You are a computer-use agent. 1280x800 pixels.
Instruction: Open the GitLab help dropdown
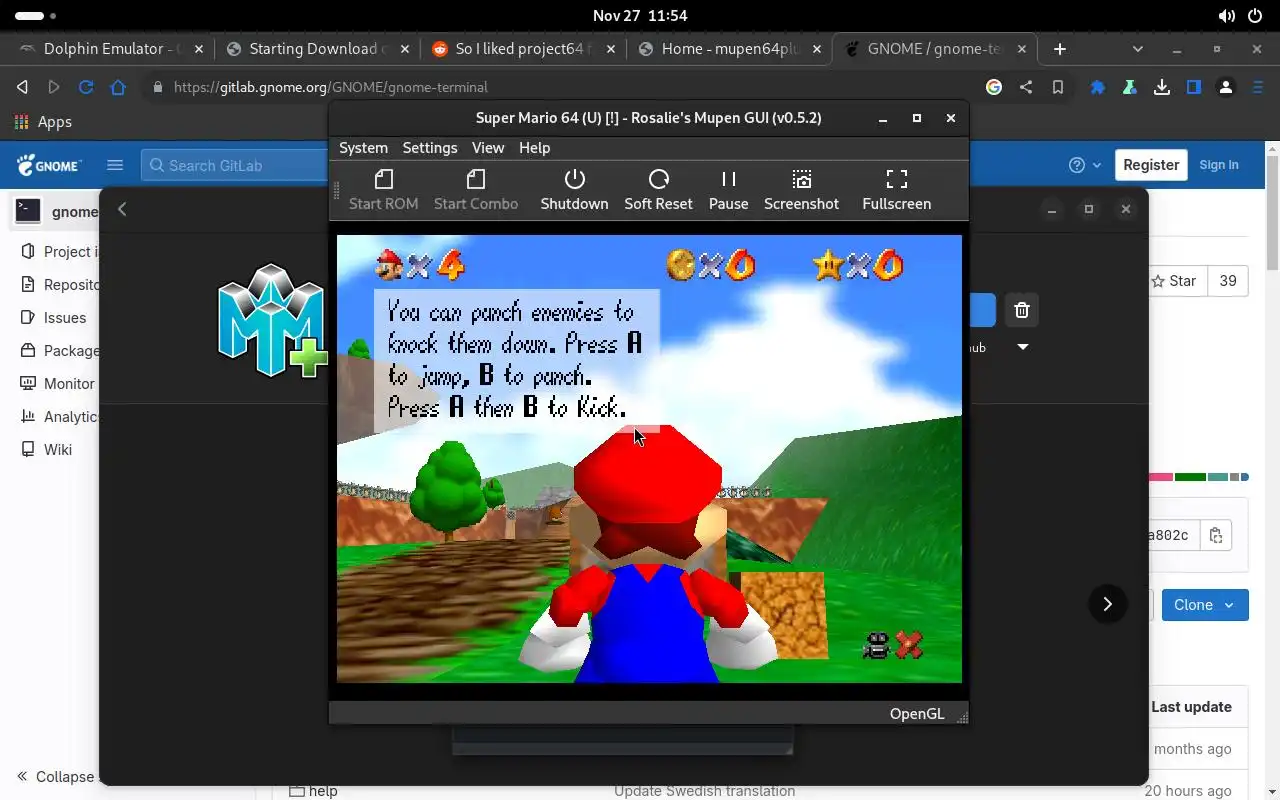(1085, 165)
